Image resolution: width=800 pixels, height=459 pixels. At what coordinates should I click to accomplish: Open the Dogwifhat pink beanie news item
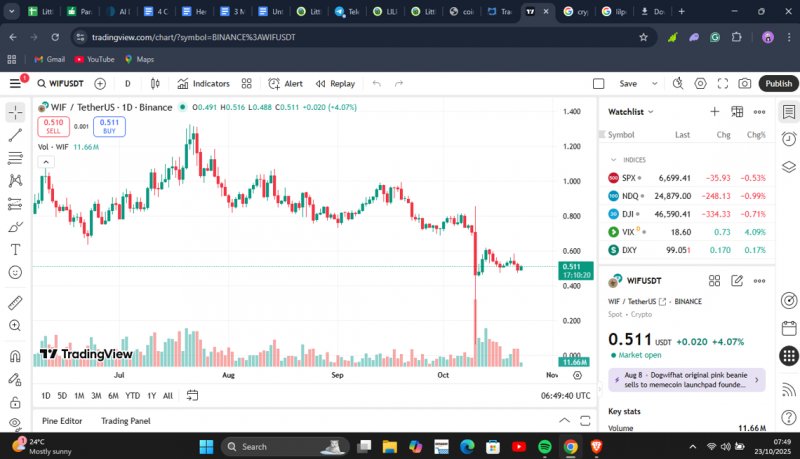687,380
